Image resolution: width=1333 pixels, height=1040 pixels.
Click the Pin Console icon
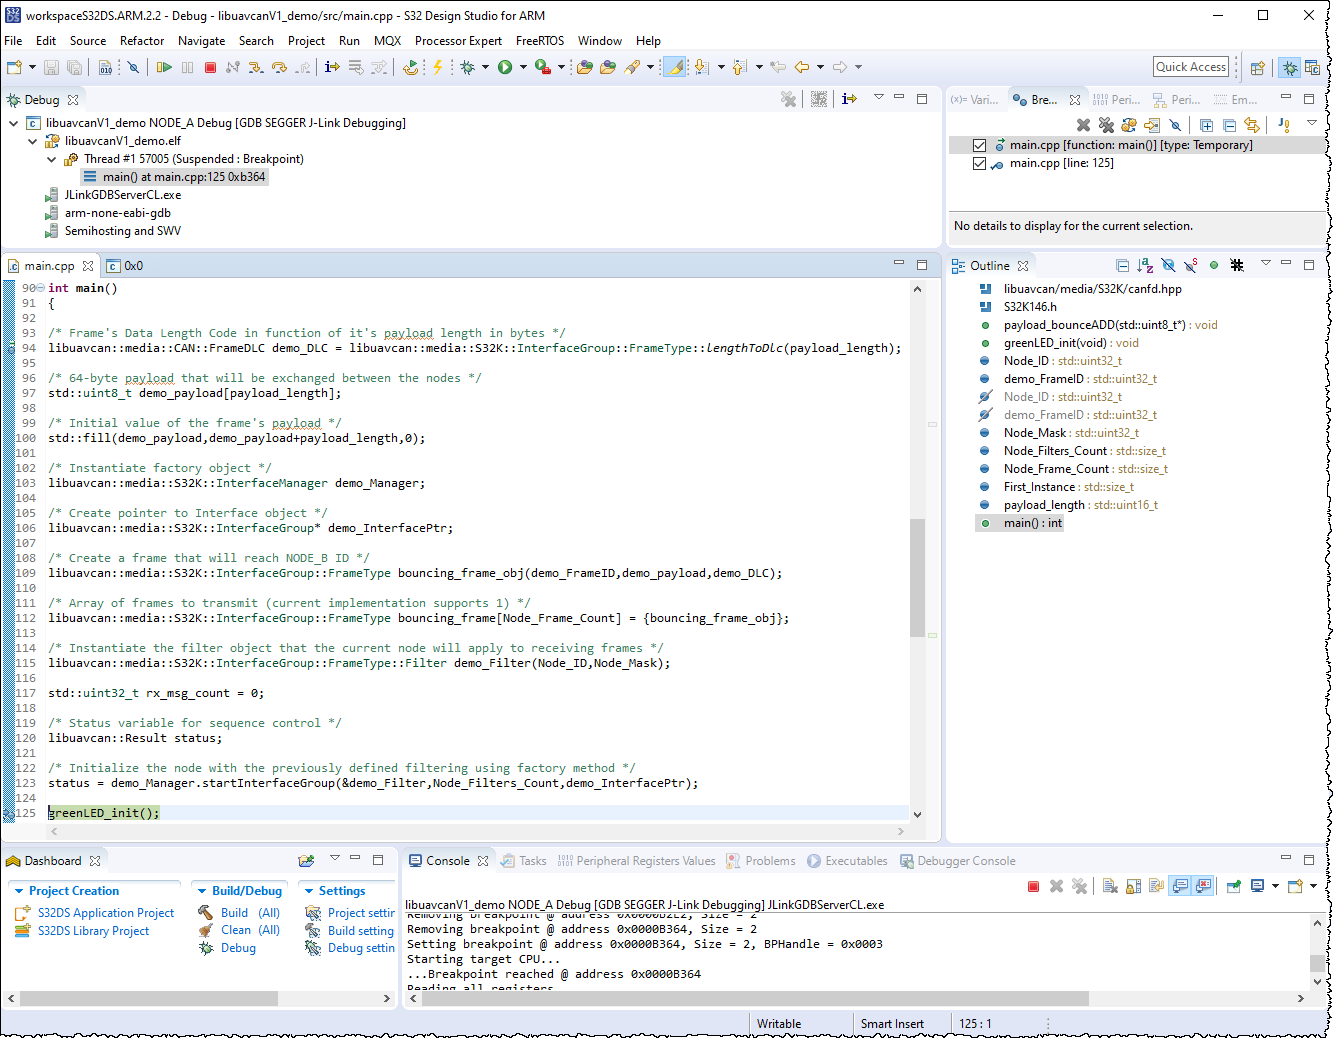pos(1233,885)
